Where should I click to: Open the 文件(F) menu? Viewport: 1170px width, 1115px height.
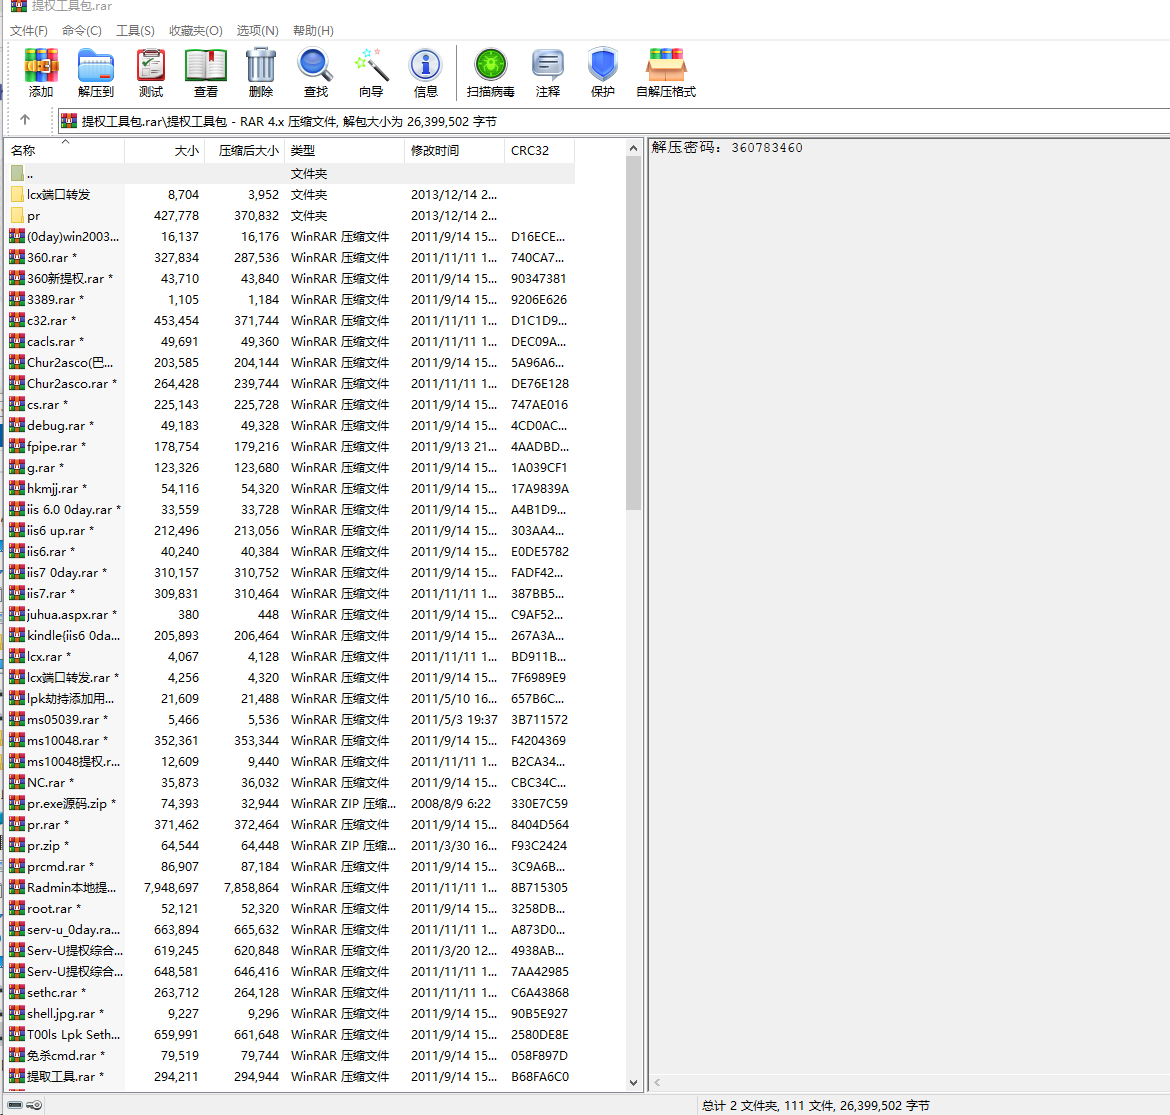tap(28, 31)
